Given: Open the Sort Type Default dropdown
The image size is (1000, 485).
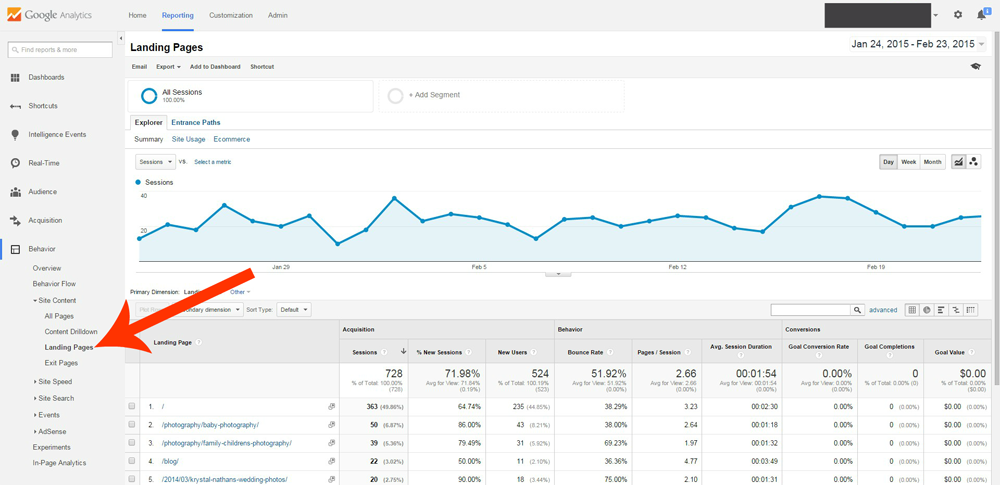Looking at the screenshot, I should pyautogui.click(x=293, y=310).
